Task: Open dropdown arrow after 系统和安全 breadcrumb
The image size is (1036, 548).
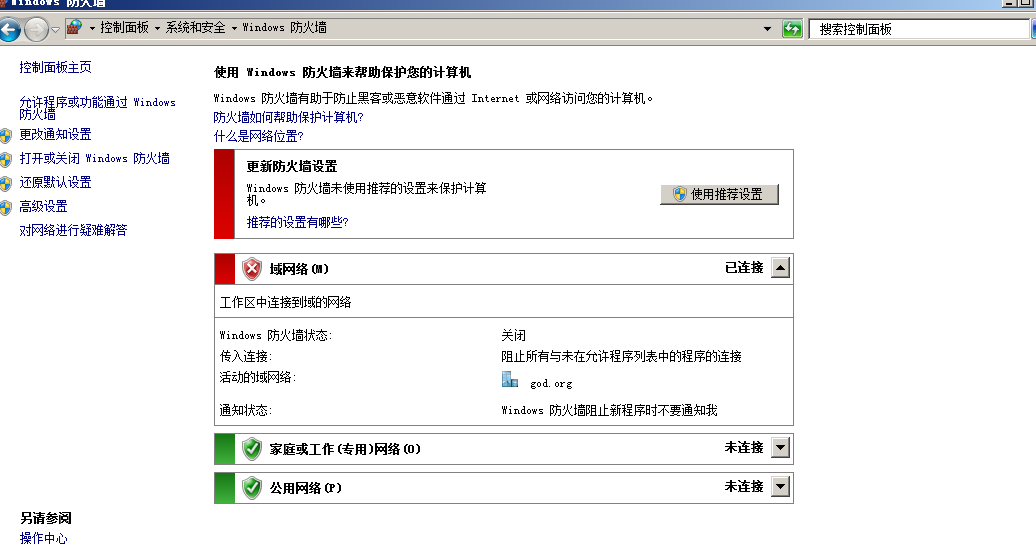Action: pos(234,28)
